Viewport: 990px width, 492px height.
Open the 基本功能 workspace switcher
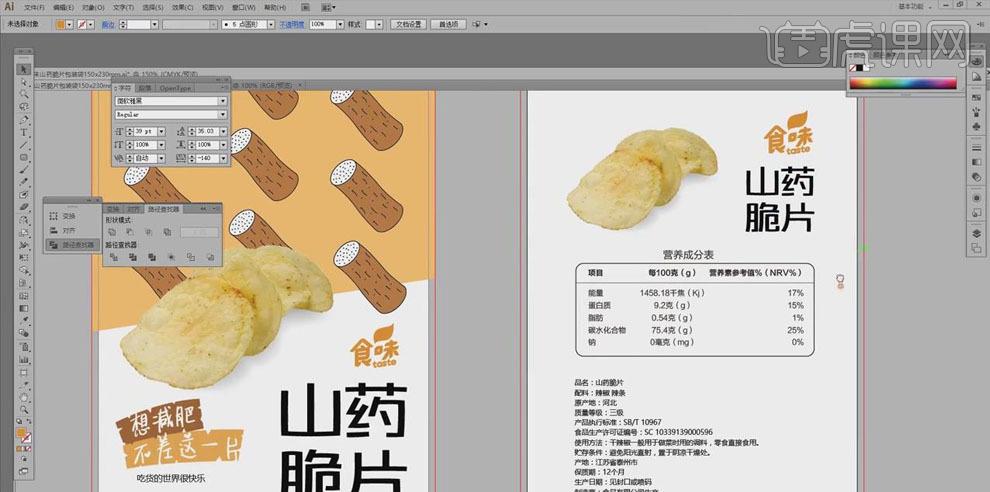pos(915,6)
